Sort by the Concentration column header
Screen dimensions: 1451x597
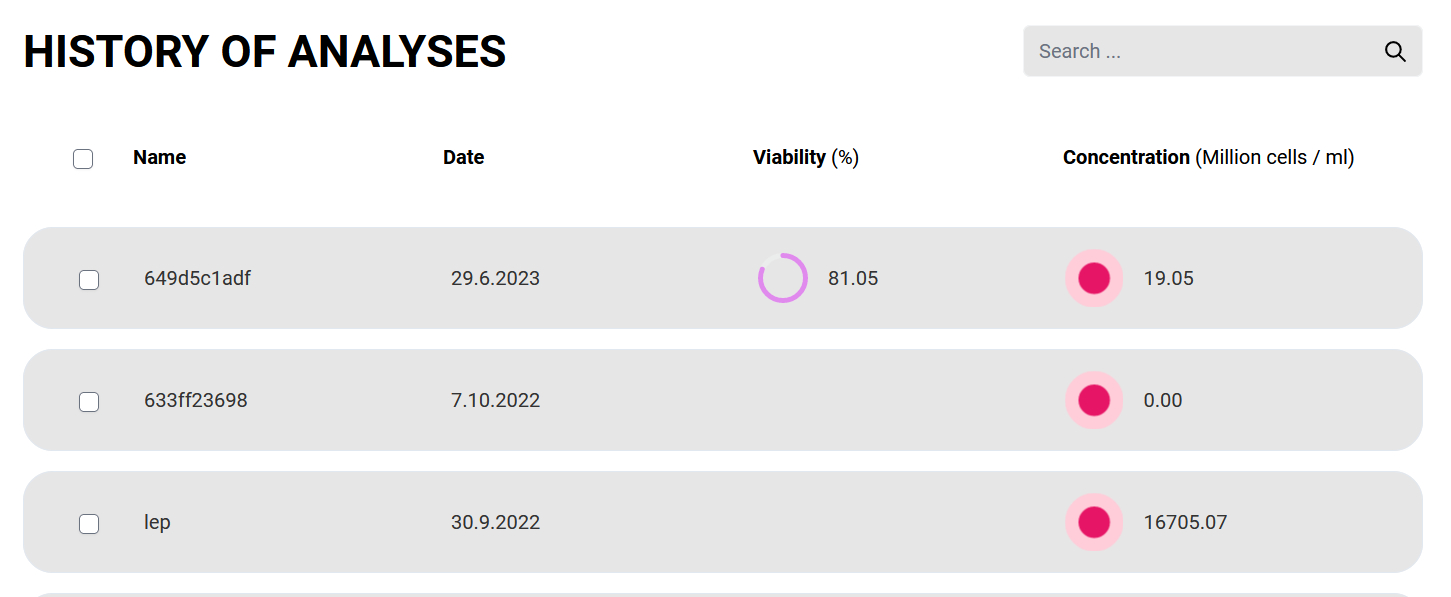pyautogui.click(x=1208, y=157)
